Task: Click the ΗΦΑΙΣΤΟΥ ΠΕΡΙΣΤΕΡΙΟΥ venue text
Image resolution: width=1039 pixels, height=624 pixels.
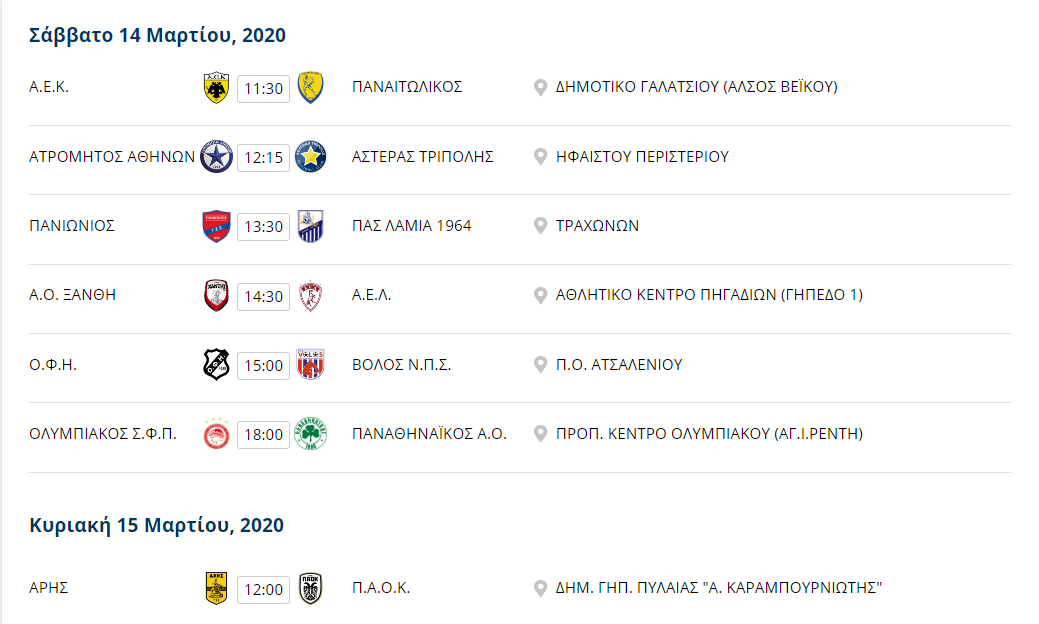Action: click(642, 157)
